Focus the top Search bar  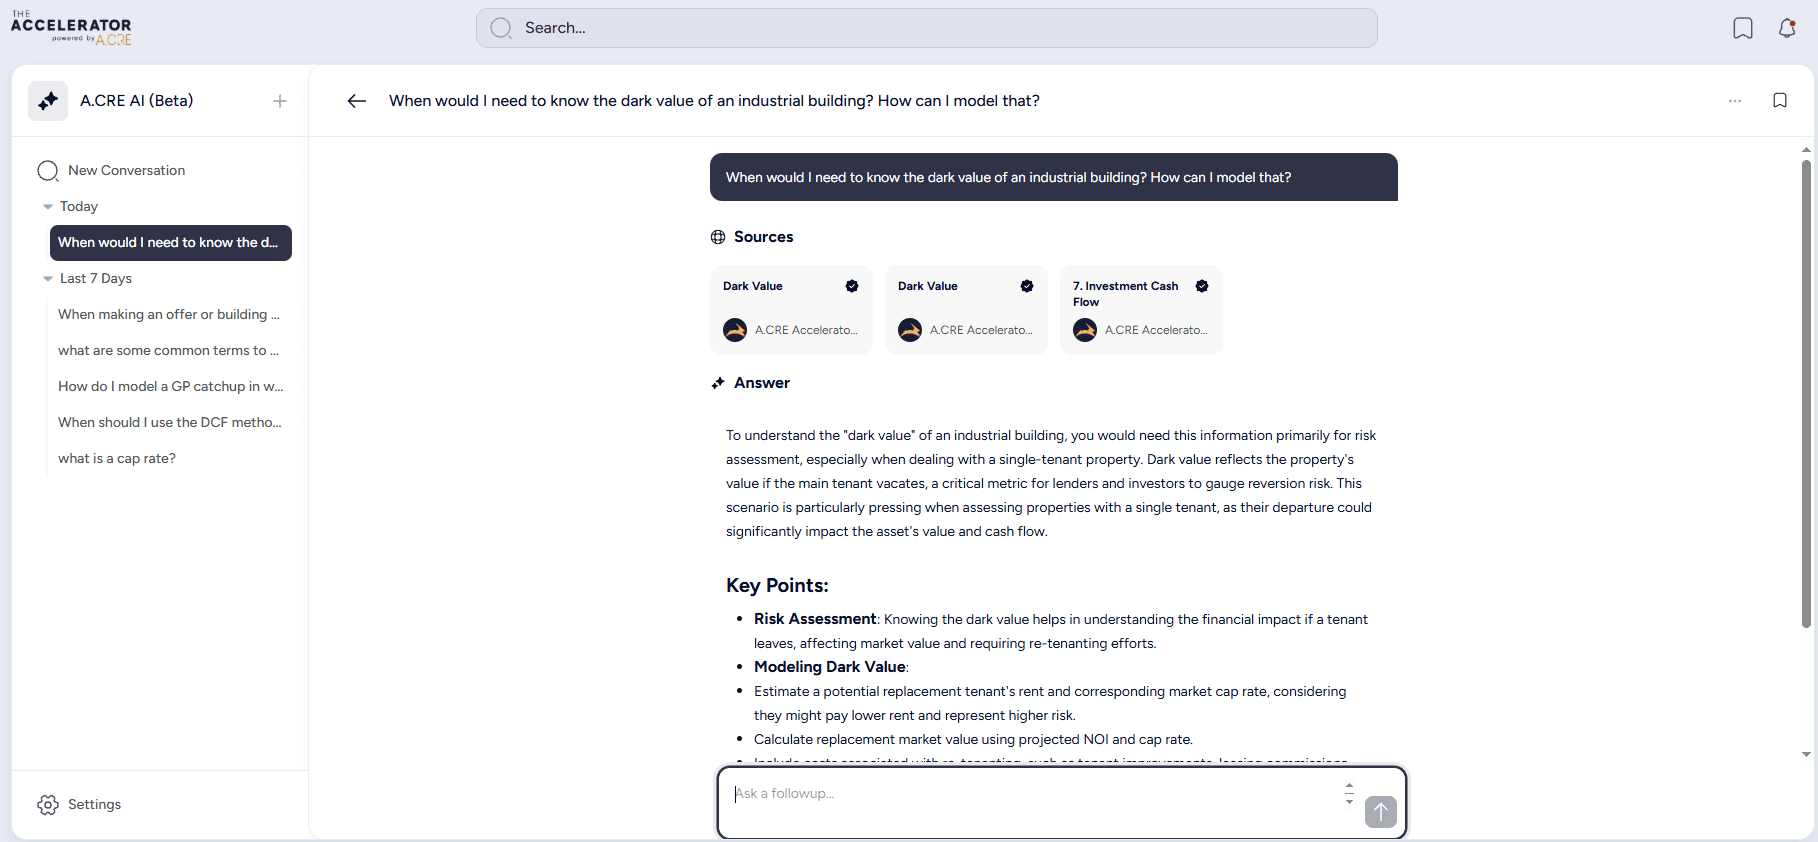926,28
